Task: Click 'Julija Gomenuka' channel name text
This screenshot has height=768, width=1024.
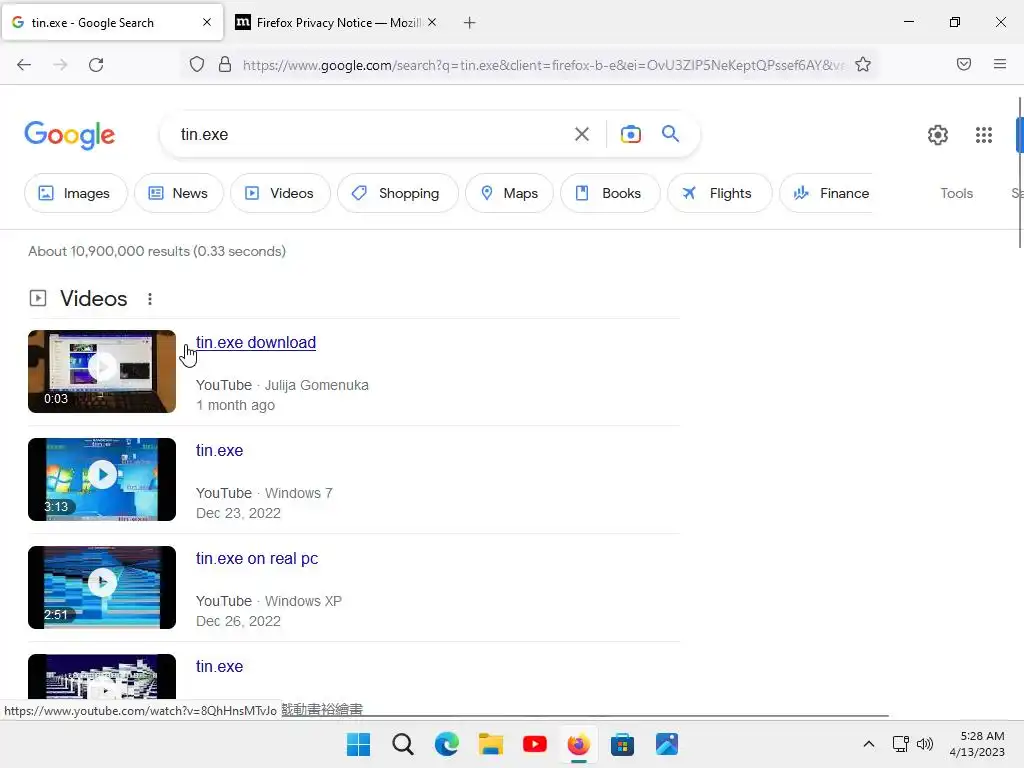Action: (316, 385)
